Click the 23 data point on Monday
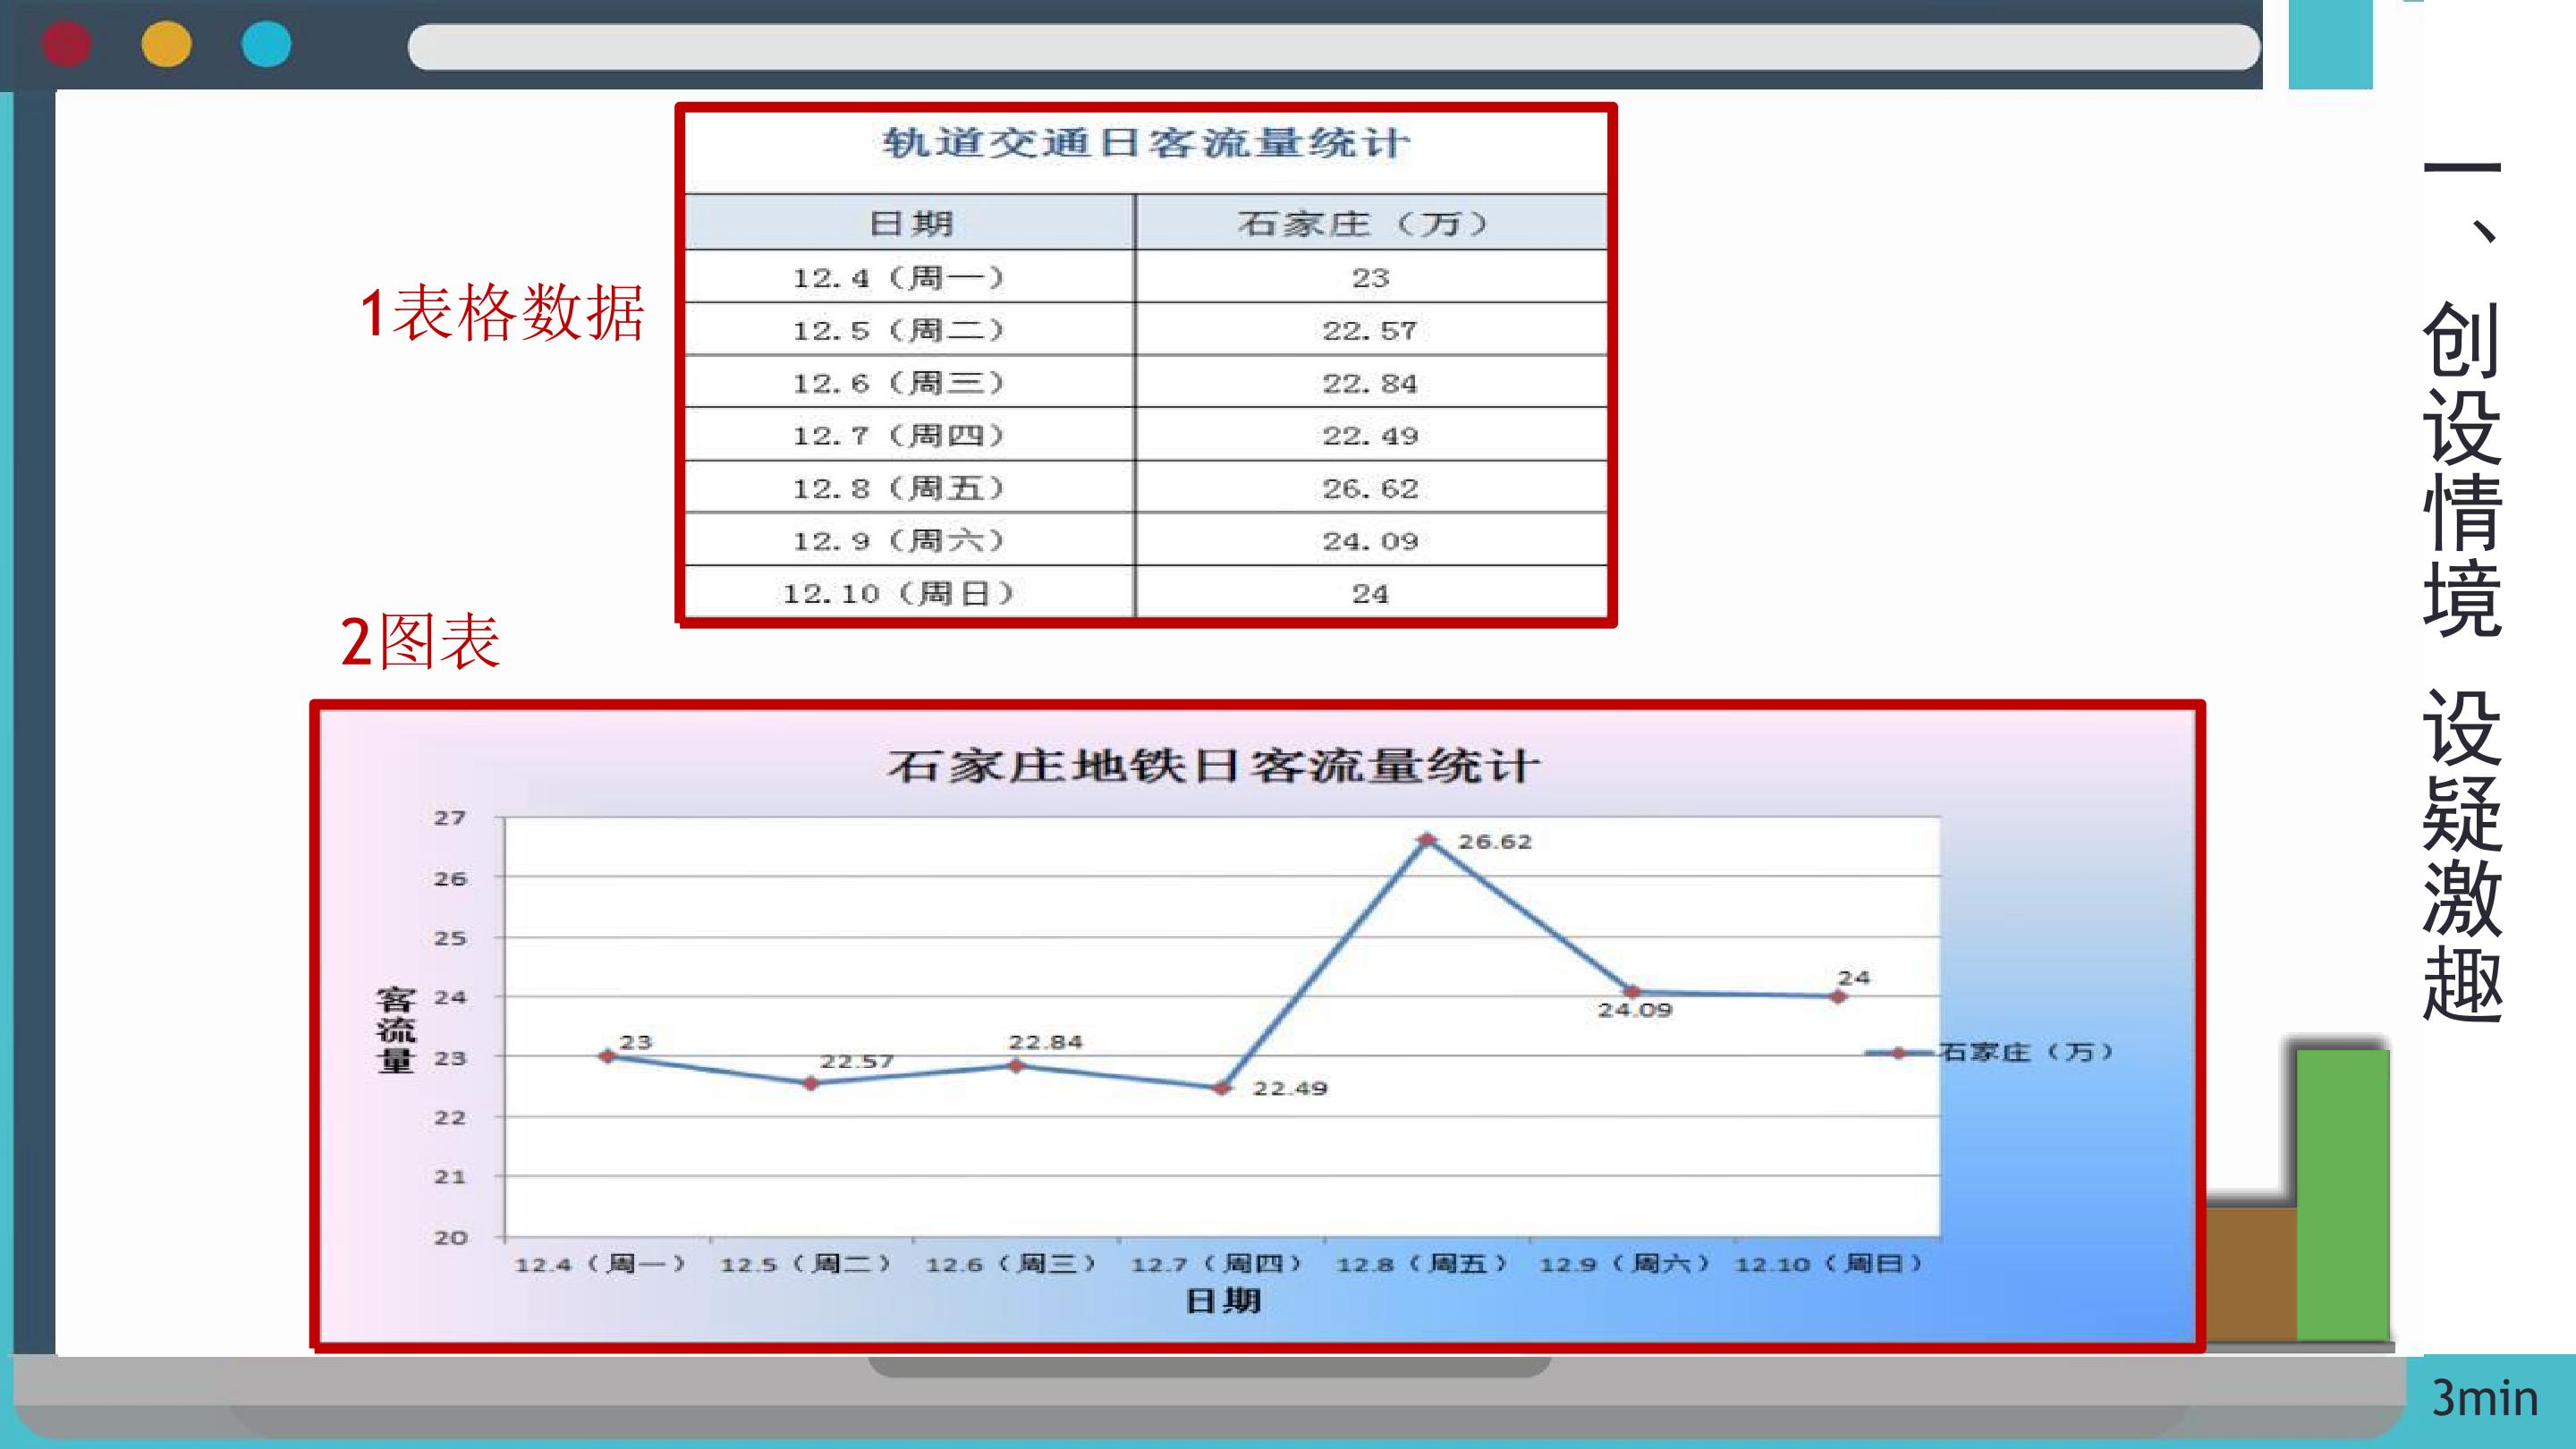 coord(607,1056)
